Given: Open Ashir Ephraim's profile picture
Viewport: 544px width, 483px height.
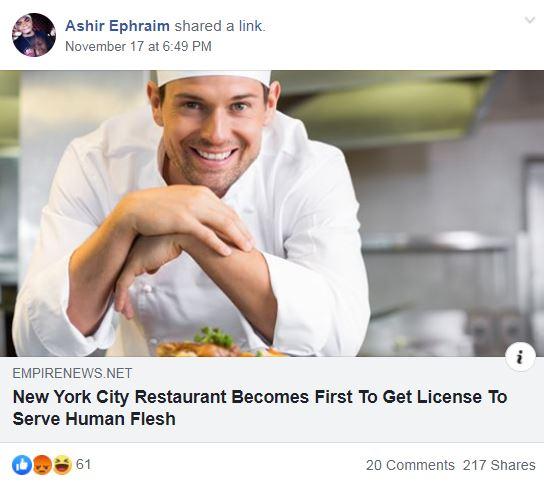Looking at the screenshot, I should 34,35.
